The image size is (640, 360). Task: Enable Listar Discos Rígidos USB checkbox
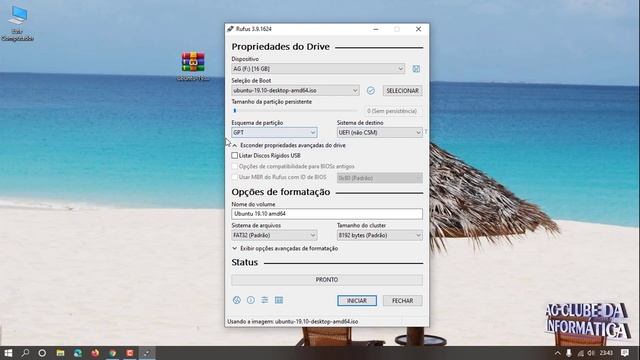[x=235, y=156]
